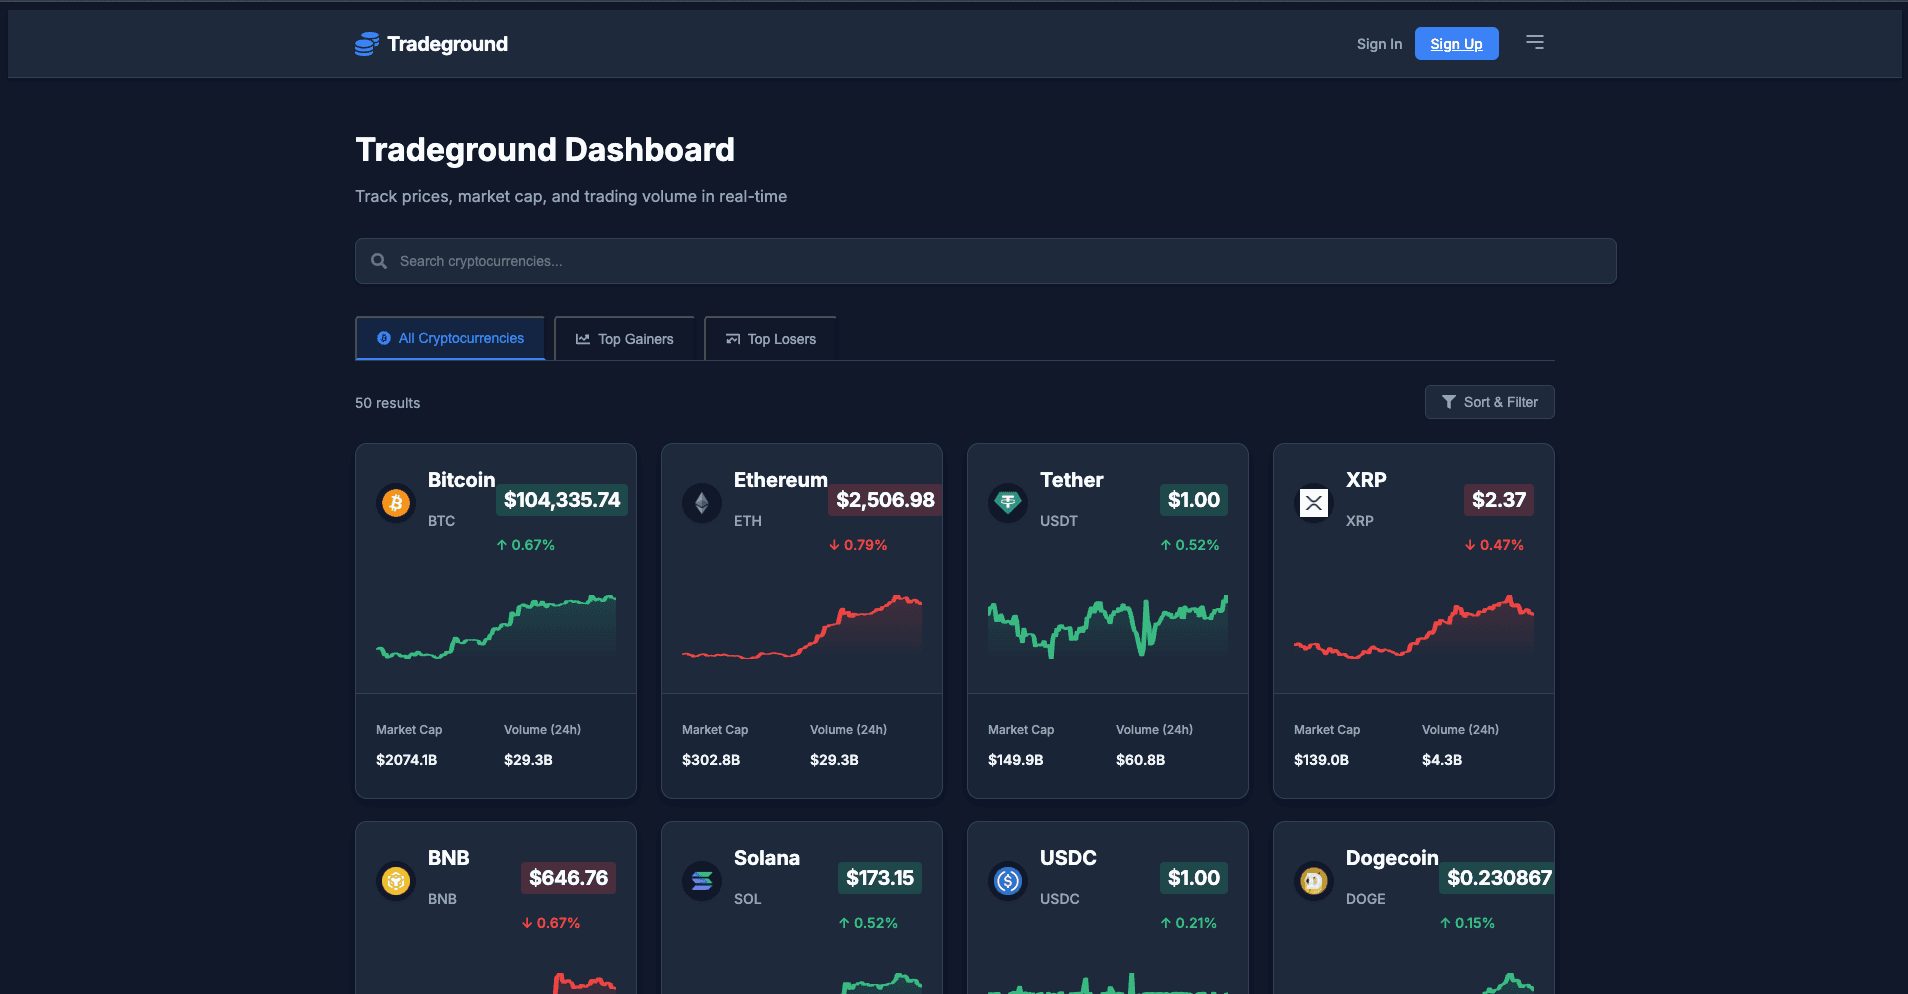Viewport: 1908px width, 994px height.
Task: Click the Tradeground Dashboard heading
Action: point(545,150)
